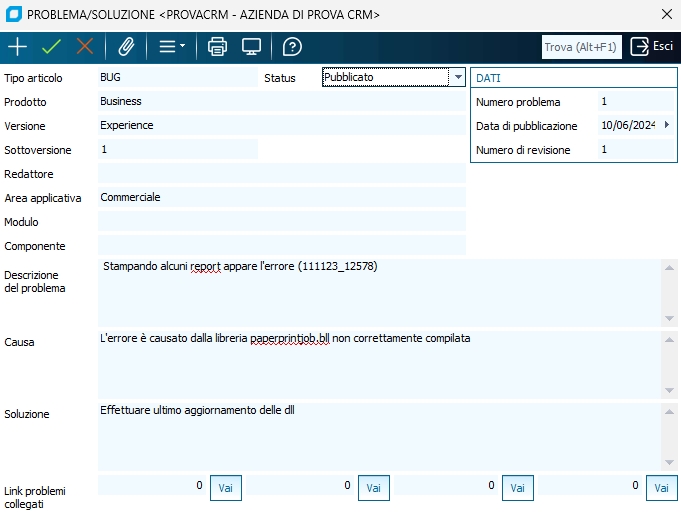The width and height of the screenshot is (681, 520).
Task: Click in the Causa text area
Action: [x=379, y=365]
